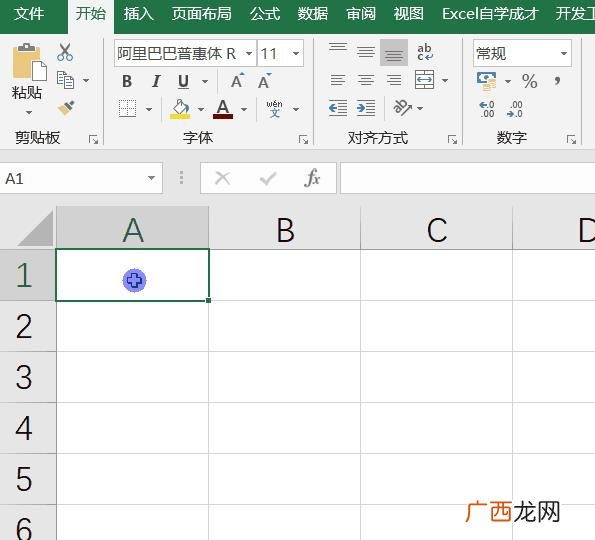The height and width of the screenshot is (540, 595).
Task: Decrease decimal places
Action: click(515, 109)
